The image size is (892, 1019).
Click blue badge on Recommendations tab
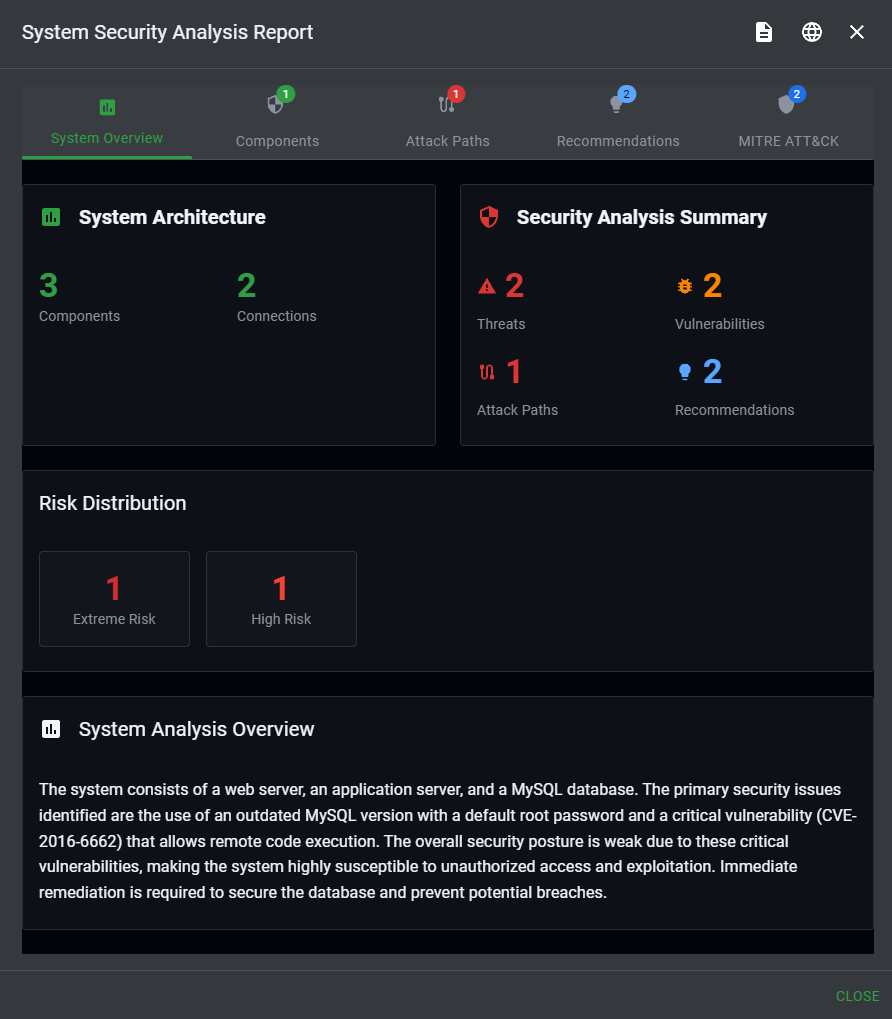click(x=626, y=94)
